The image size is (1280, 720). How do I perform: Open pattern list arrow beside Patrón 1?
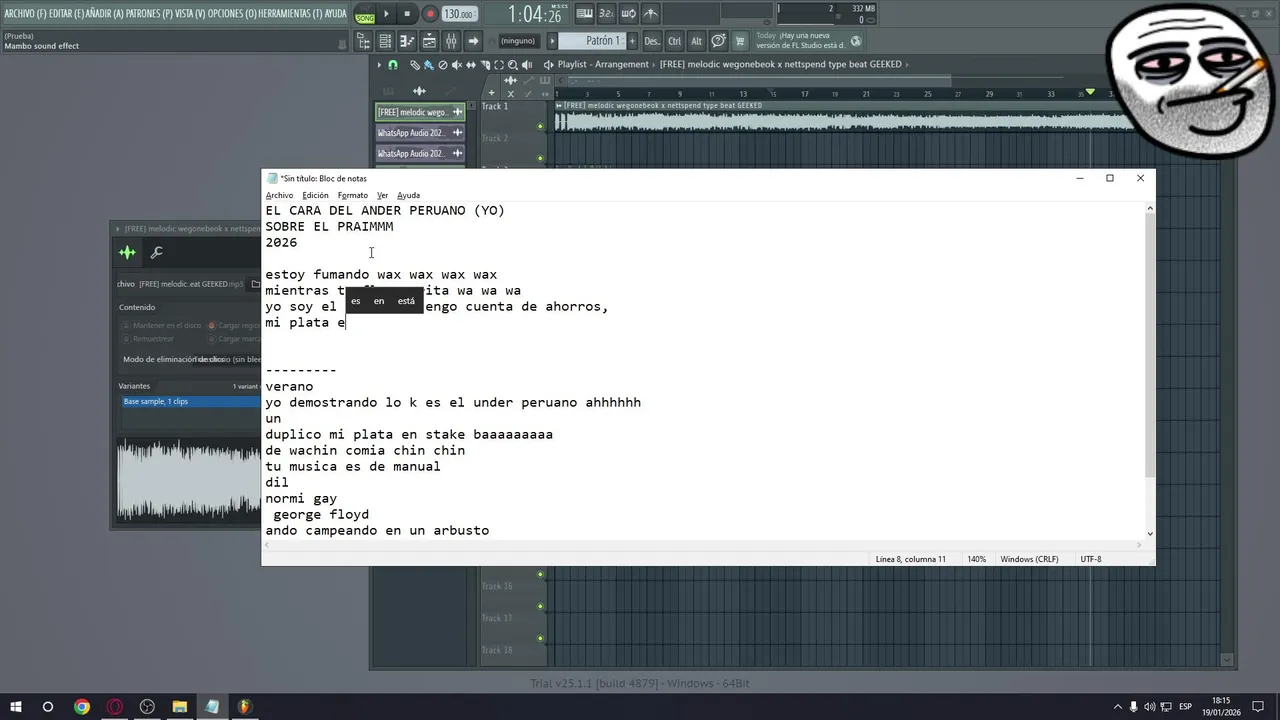coord(552,41)
